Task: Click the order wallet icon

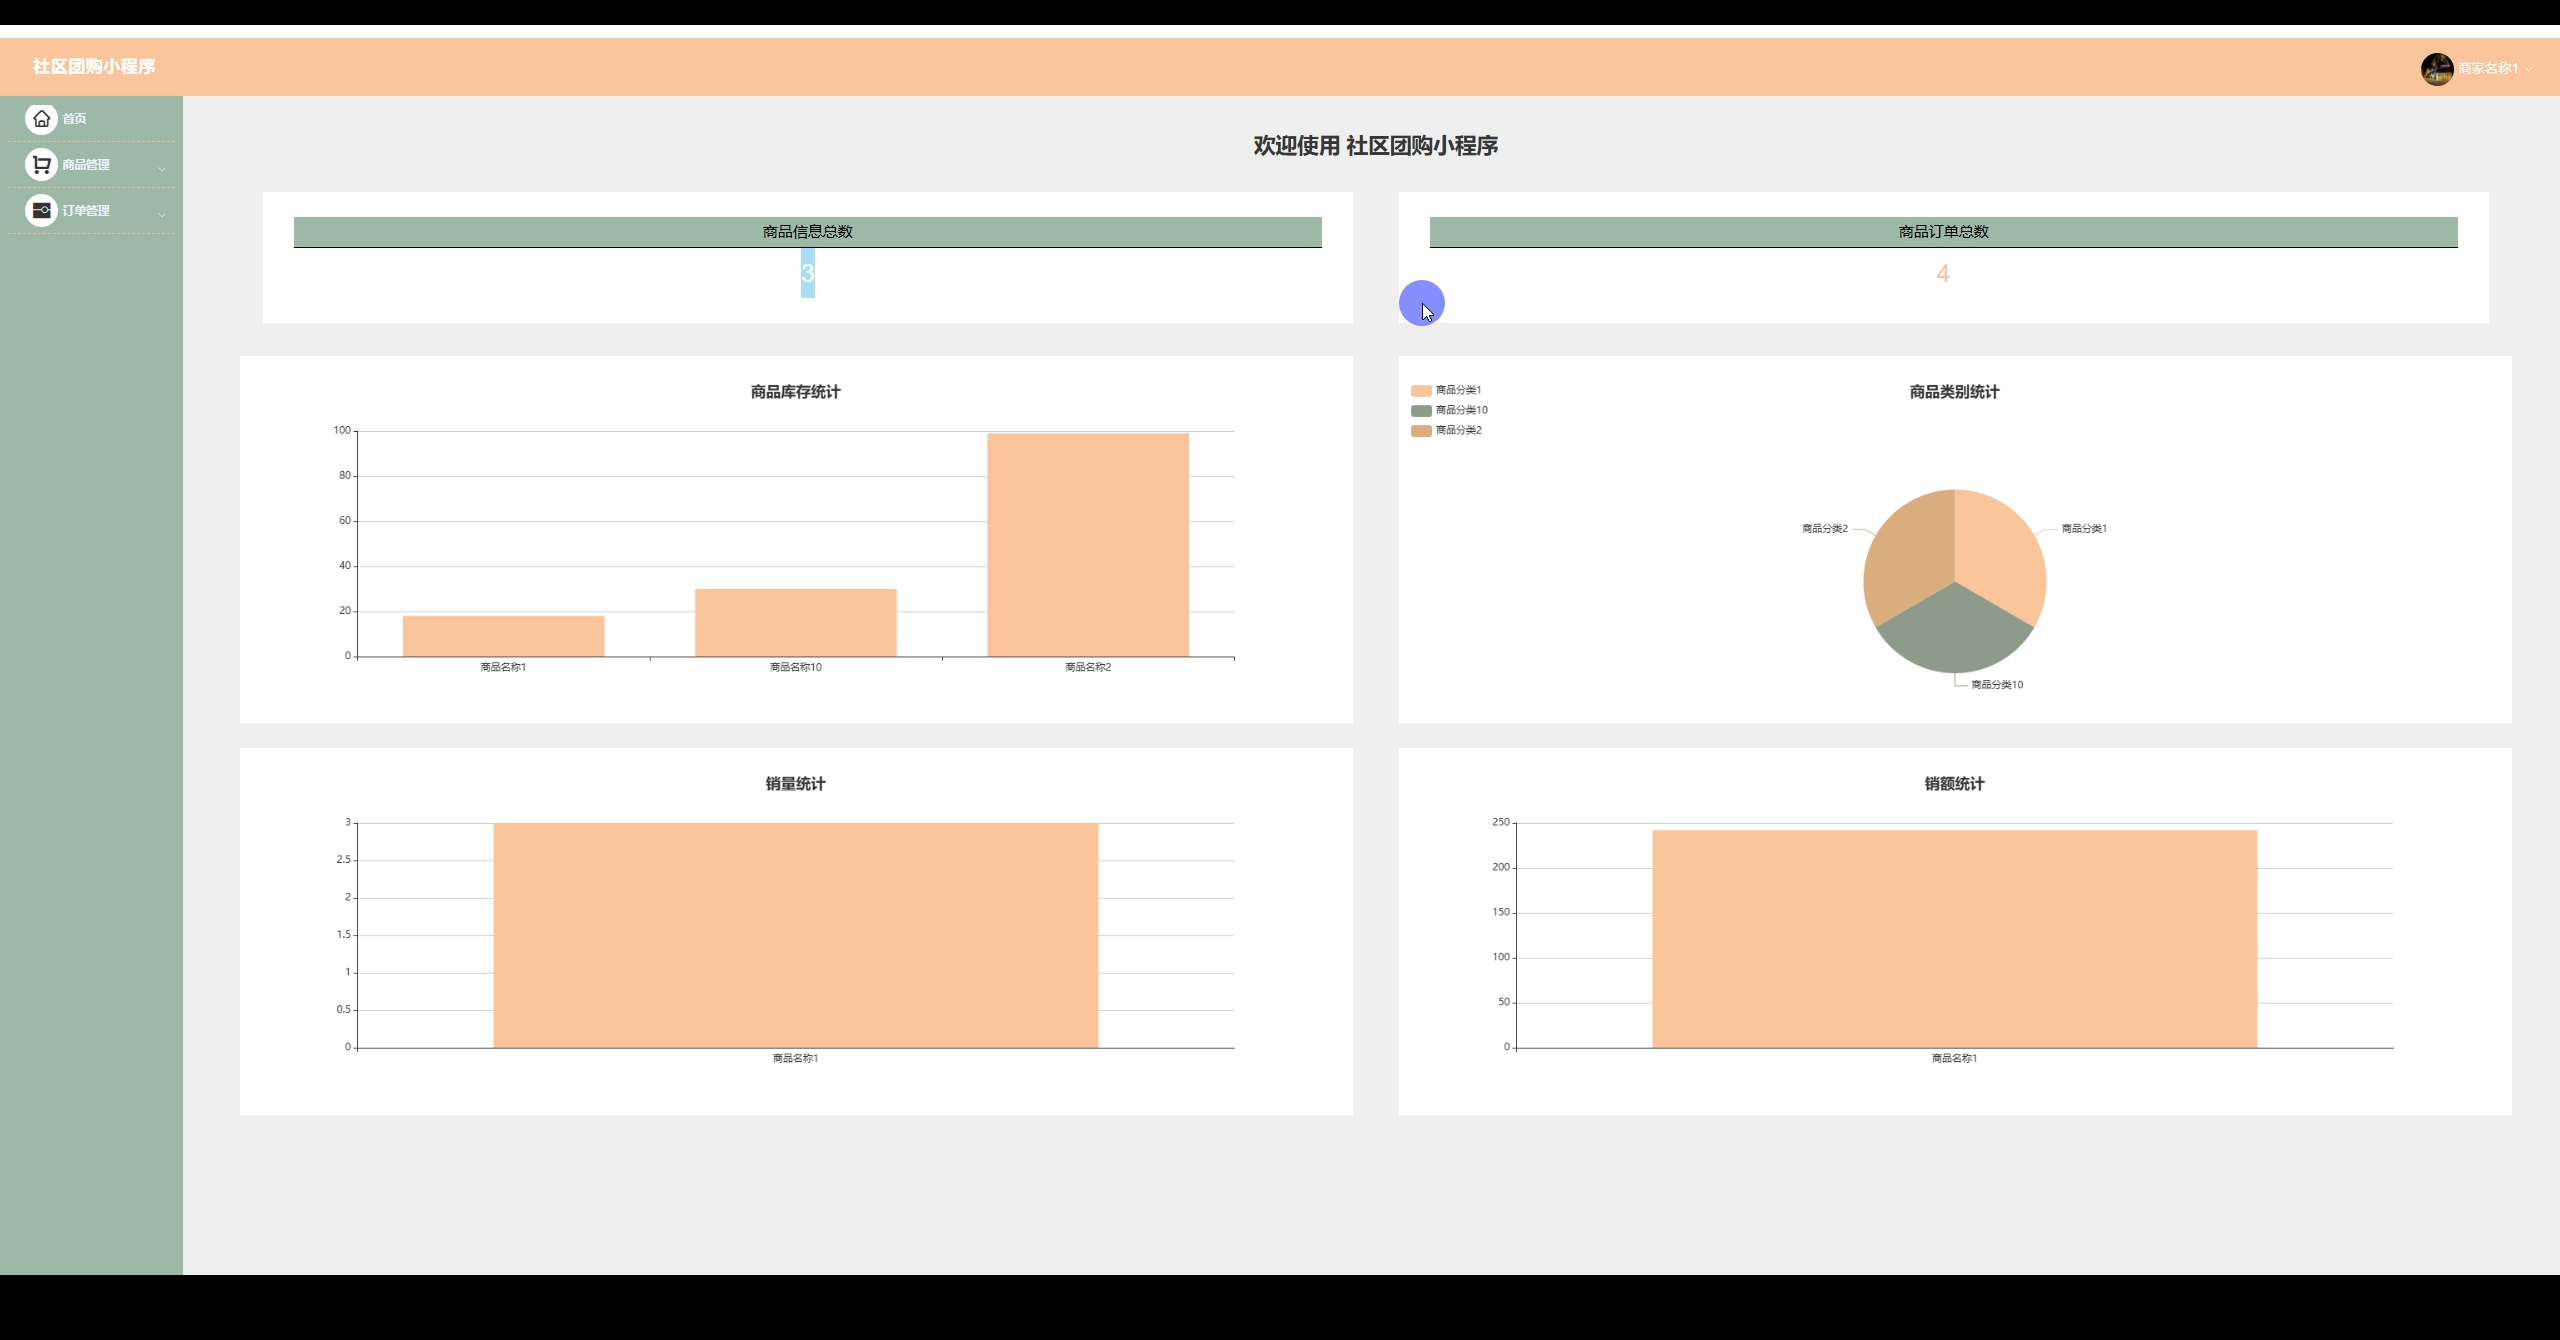Action: tap(41, 211)
